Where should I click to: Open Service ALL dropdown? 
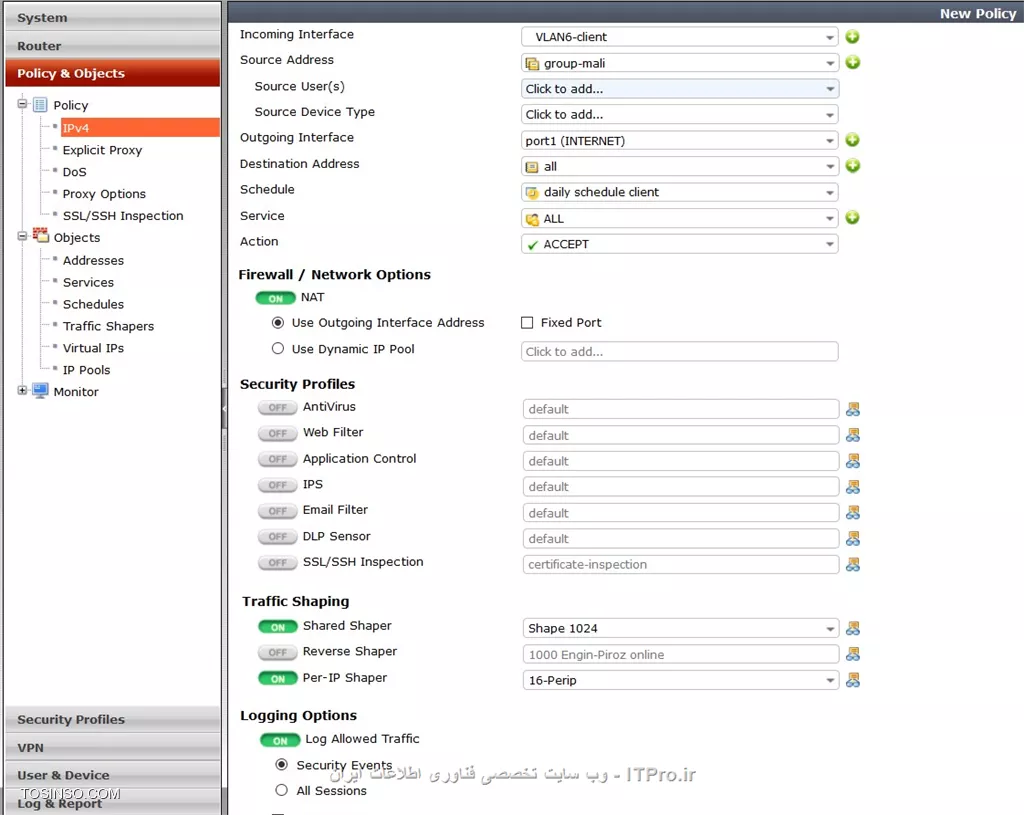(680, 218)
